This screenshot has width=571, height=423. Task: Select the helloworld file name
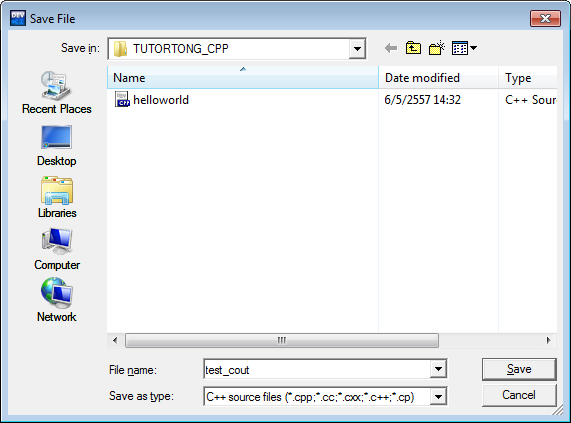161,100
